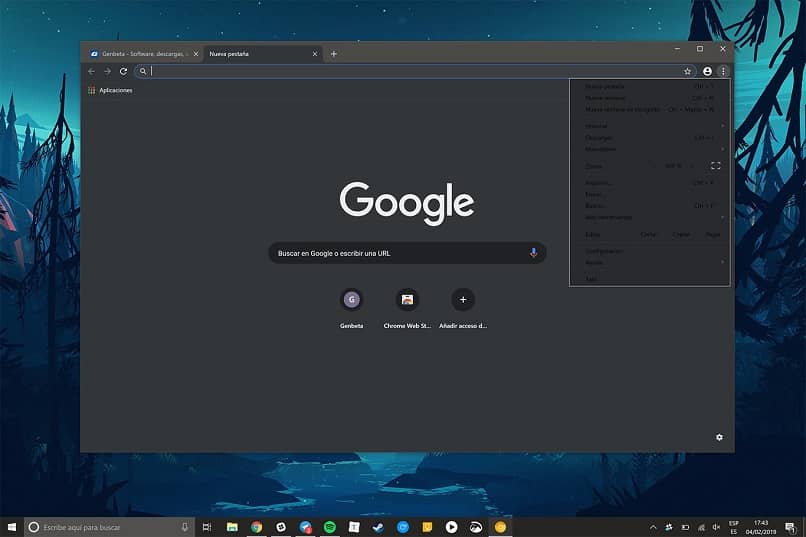Select the Nueva pestaña tab
Image resolution: width=806 pixels, height=537 pixels.
pyautogui.click(x=262, y=54)
